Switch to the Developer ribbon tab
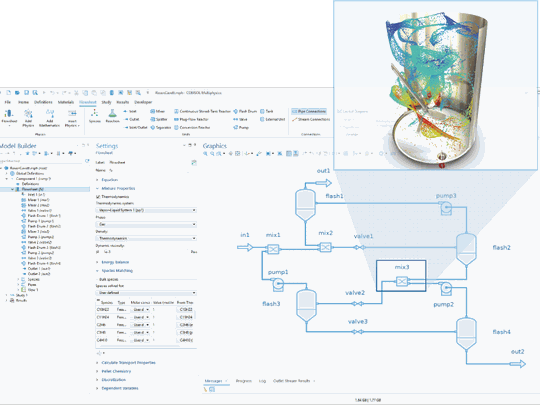 click(x=143, y=102)
